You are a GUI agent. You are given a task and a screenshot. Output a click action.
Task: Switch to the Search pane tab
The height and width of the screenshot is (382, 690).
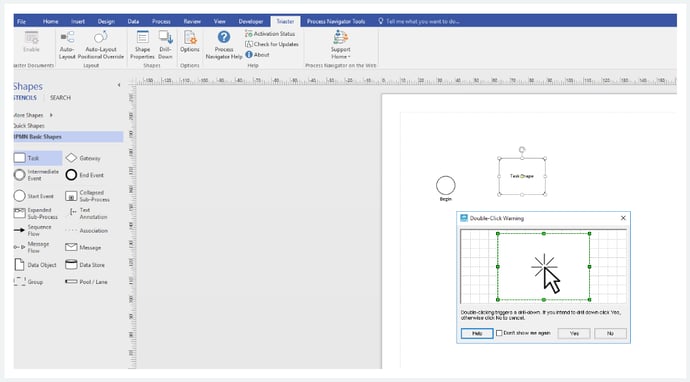coord(60,98)
